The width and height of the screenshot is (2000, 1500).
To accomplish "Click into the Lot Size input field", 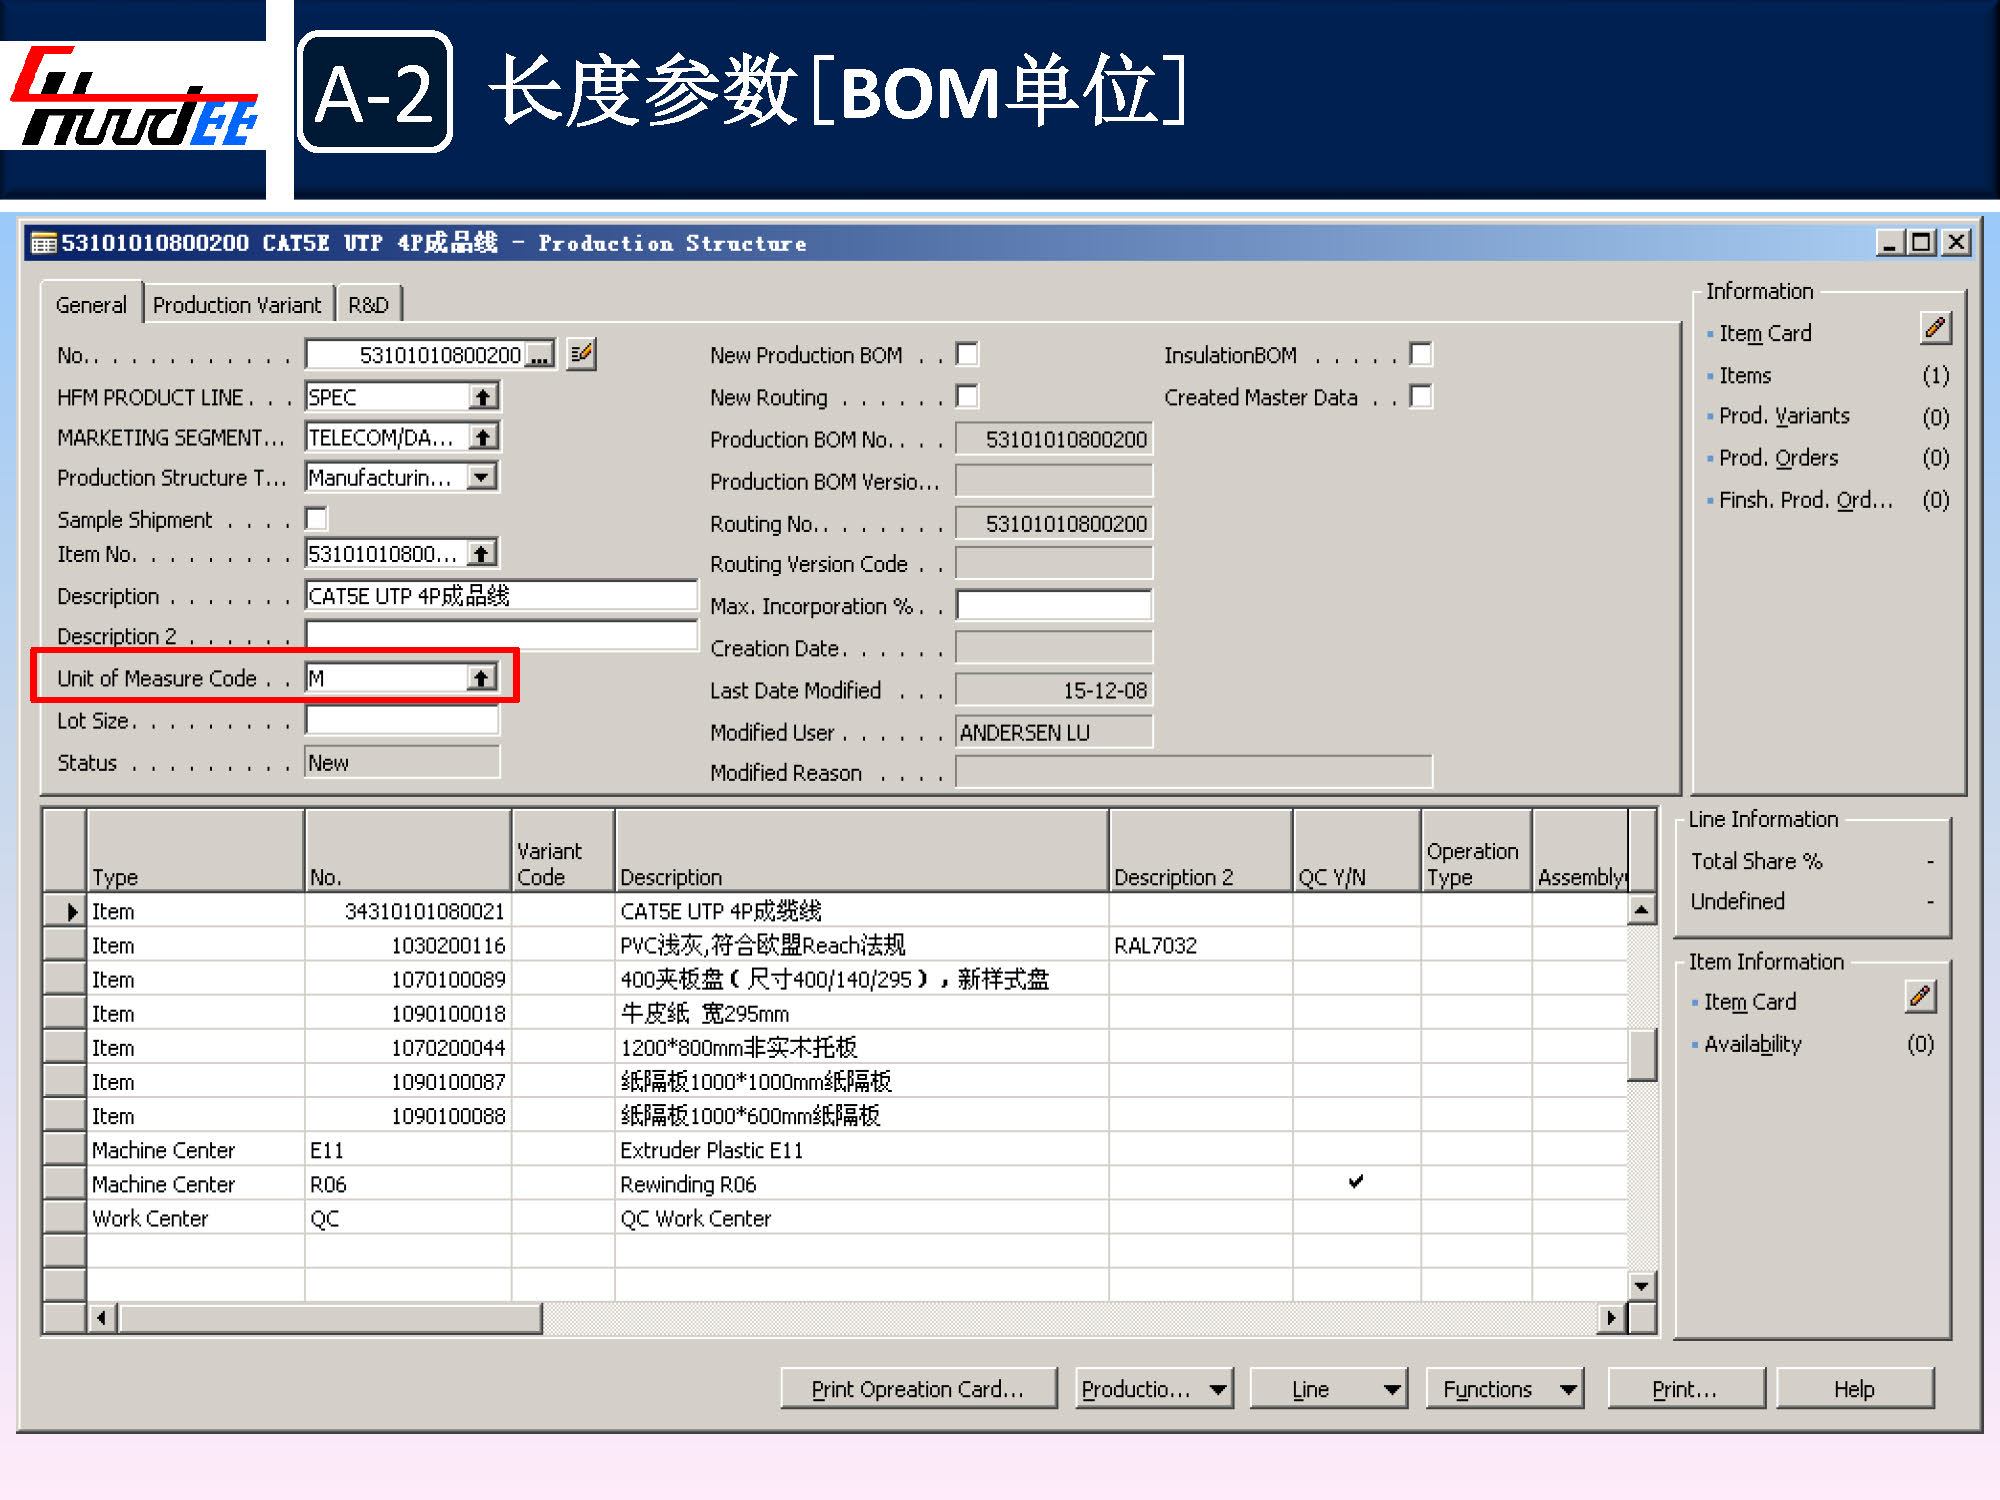I will 401,720.
